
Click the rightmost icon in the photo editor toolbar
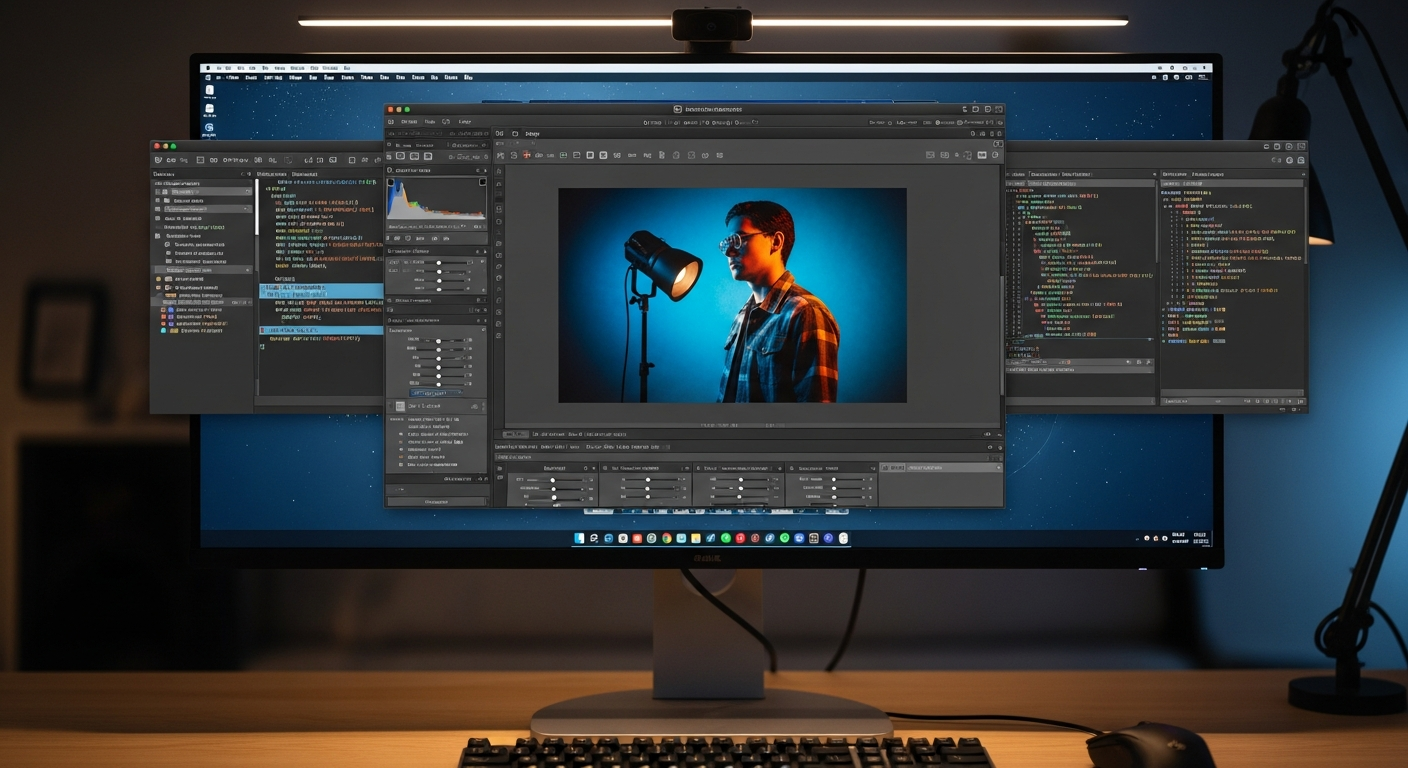[995, 155]
